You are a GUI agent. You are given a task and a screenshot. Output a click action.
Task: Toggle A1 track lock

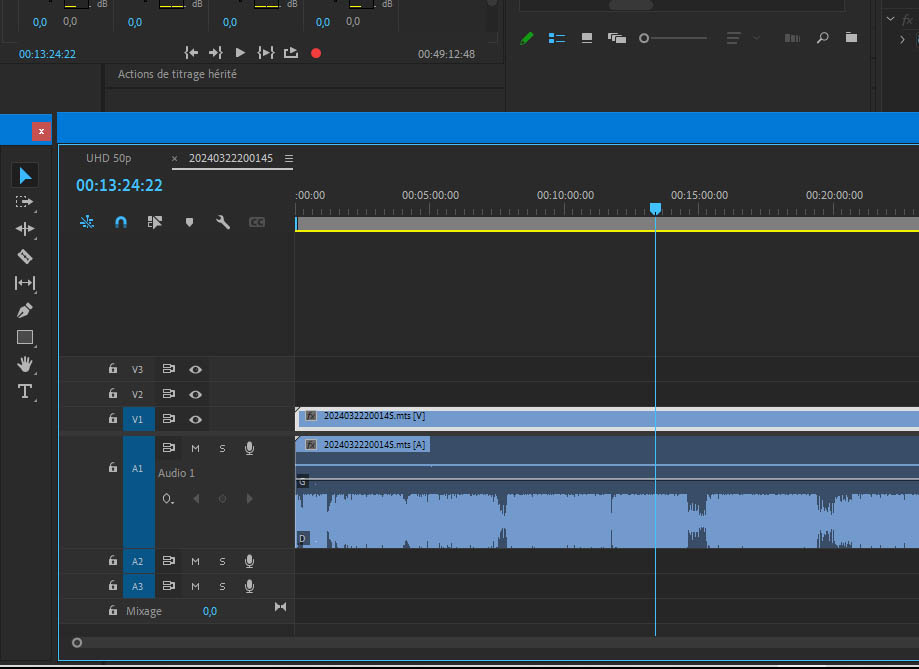pos(113,467)
